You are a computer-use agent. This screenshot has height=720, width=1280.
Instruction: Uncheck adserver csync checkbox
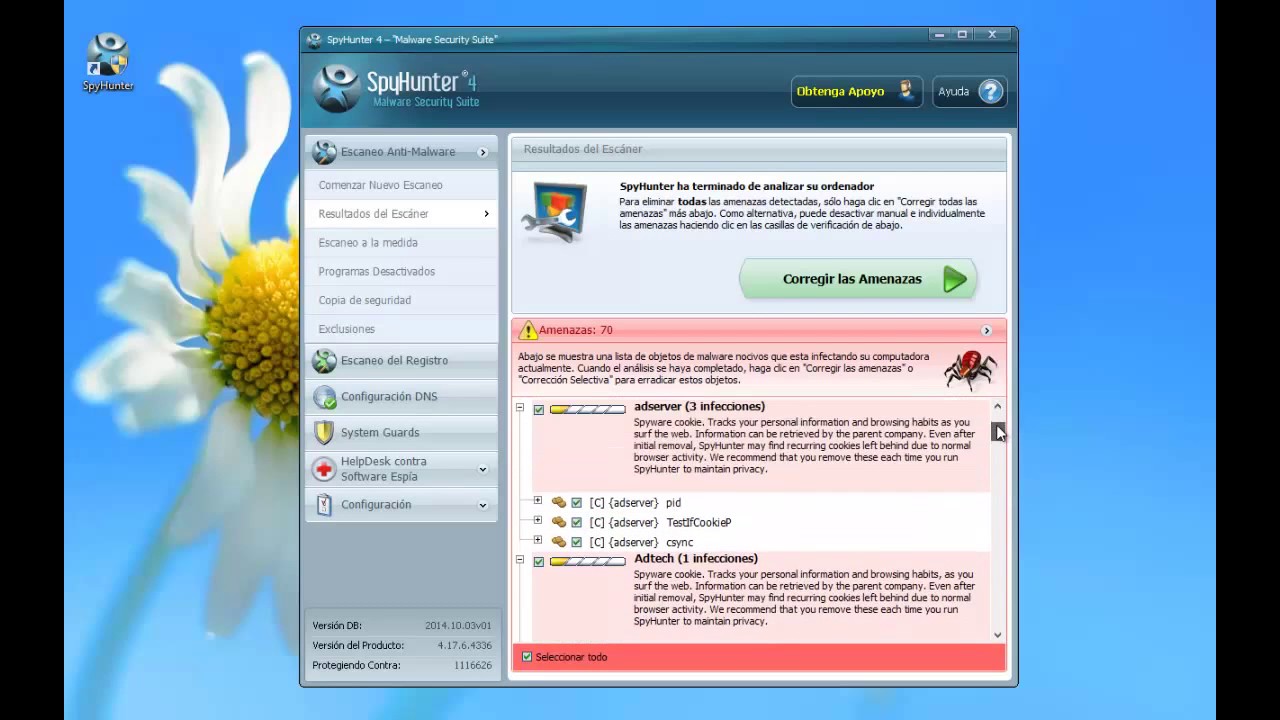(x=577, y=542)
